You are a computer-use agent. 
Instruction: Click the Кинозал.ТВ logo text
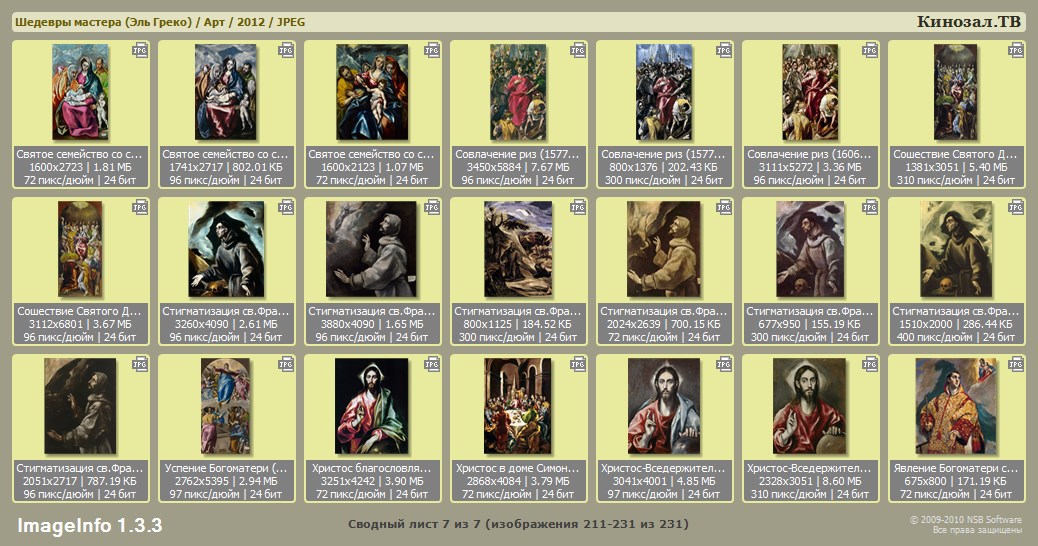968,22
